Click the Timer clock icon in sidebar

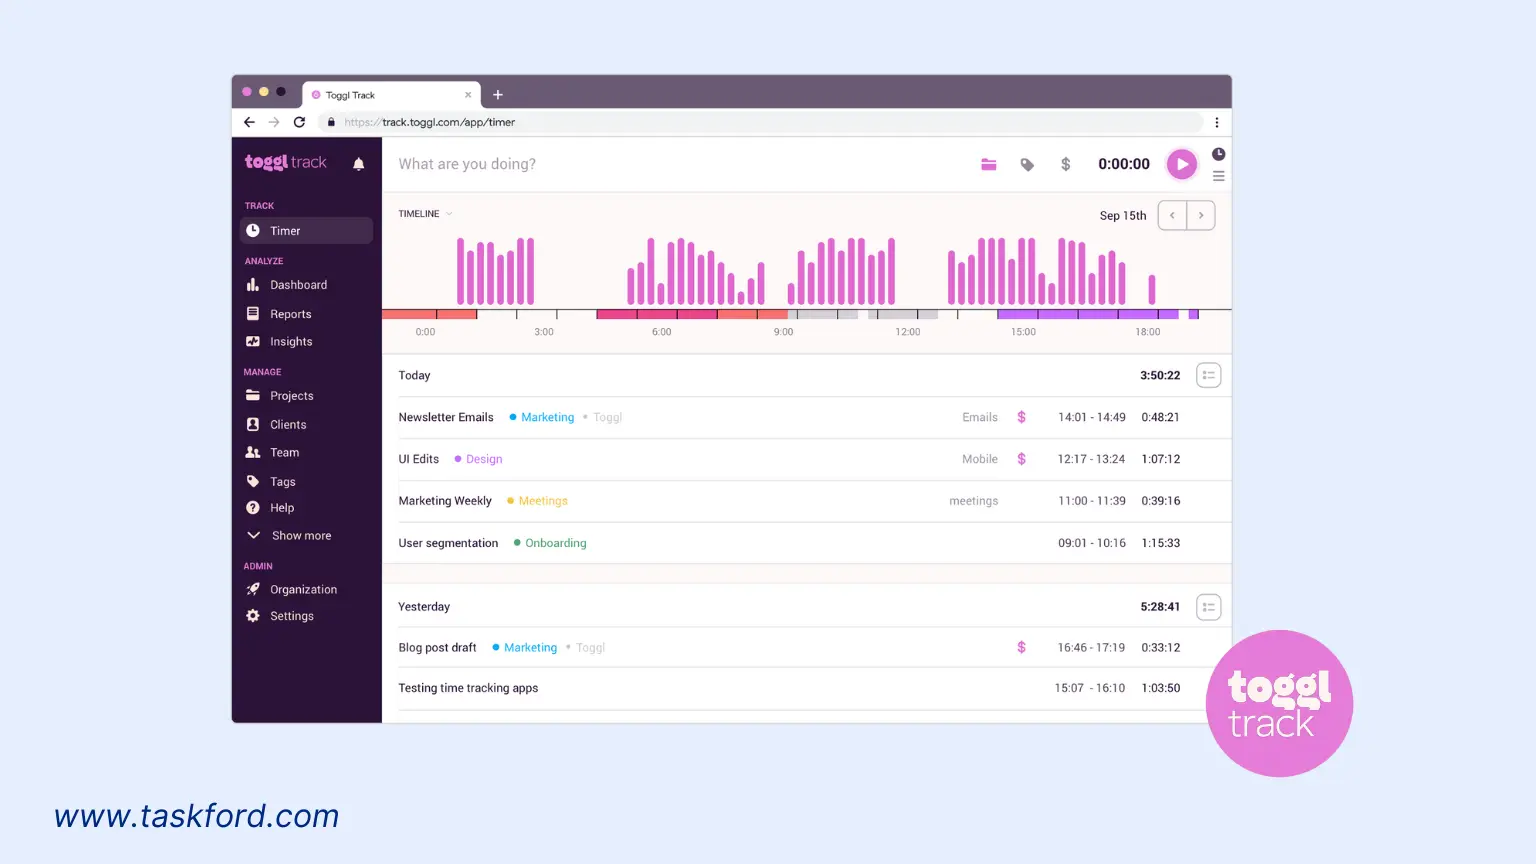point(253,231)
